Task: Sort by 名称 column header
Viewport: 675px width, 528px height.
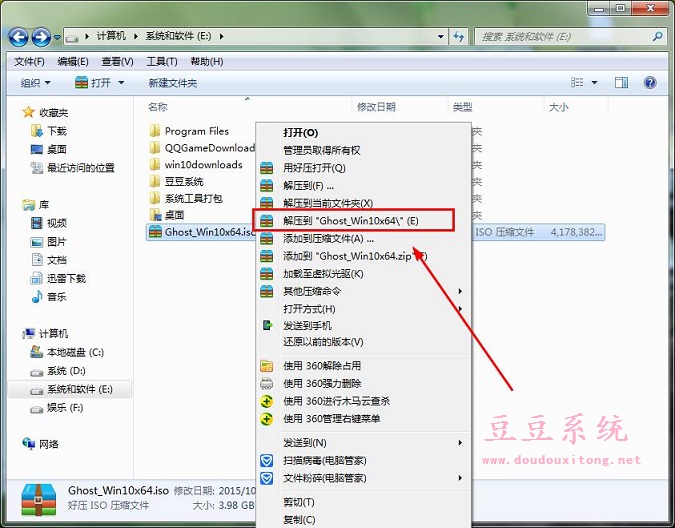Action: (158, 107)
